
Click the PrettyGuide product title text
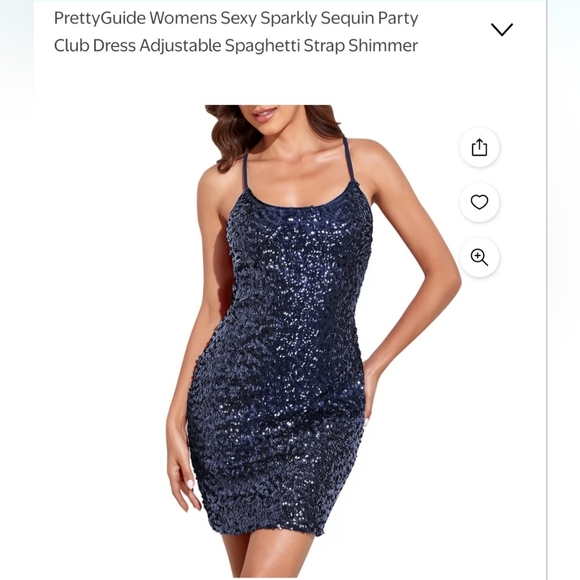coord(236,32)
